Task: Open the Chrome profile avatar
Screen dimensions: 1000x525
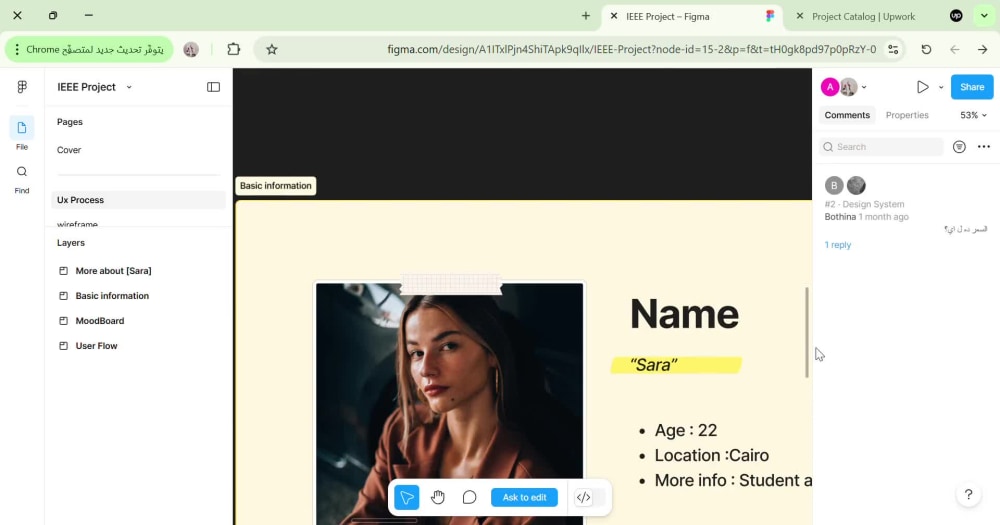Action: point(191,49)
